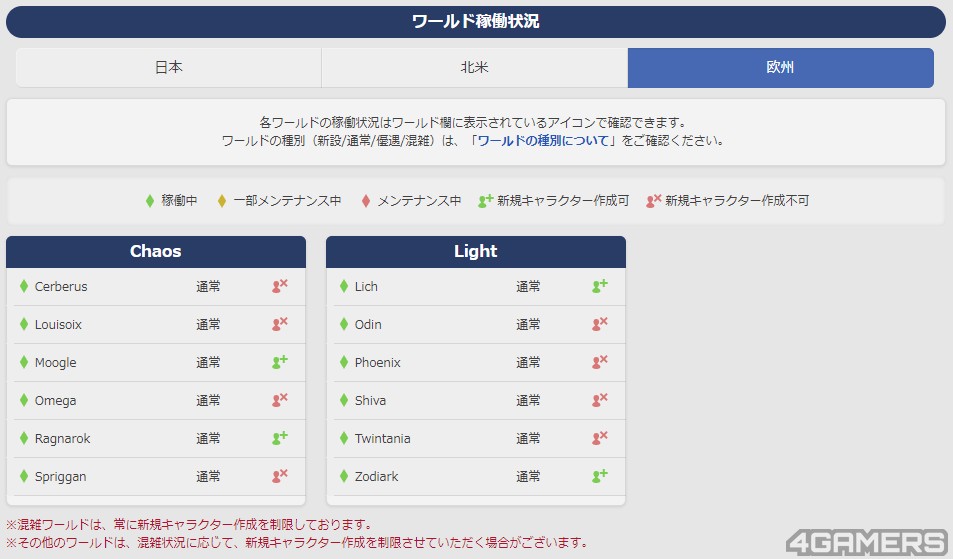Click the Chaos data center header
Image resolution: width=953 pixels, height=559 pixels.
pyautogui.click(x=156, y=251)
